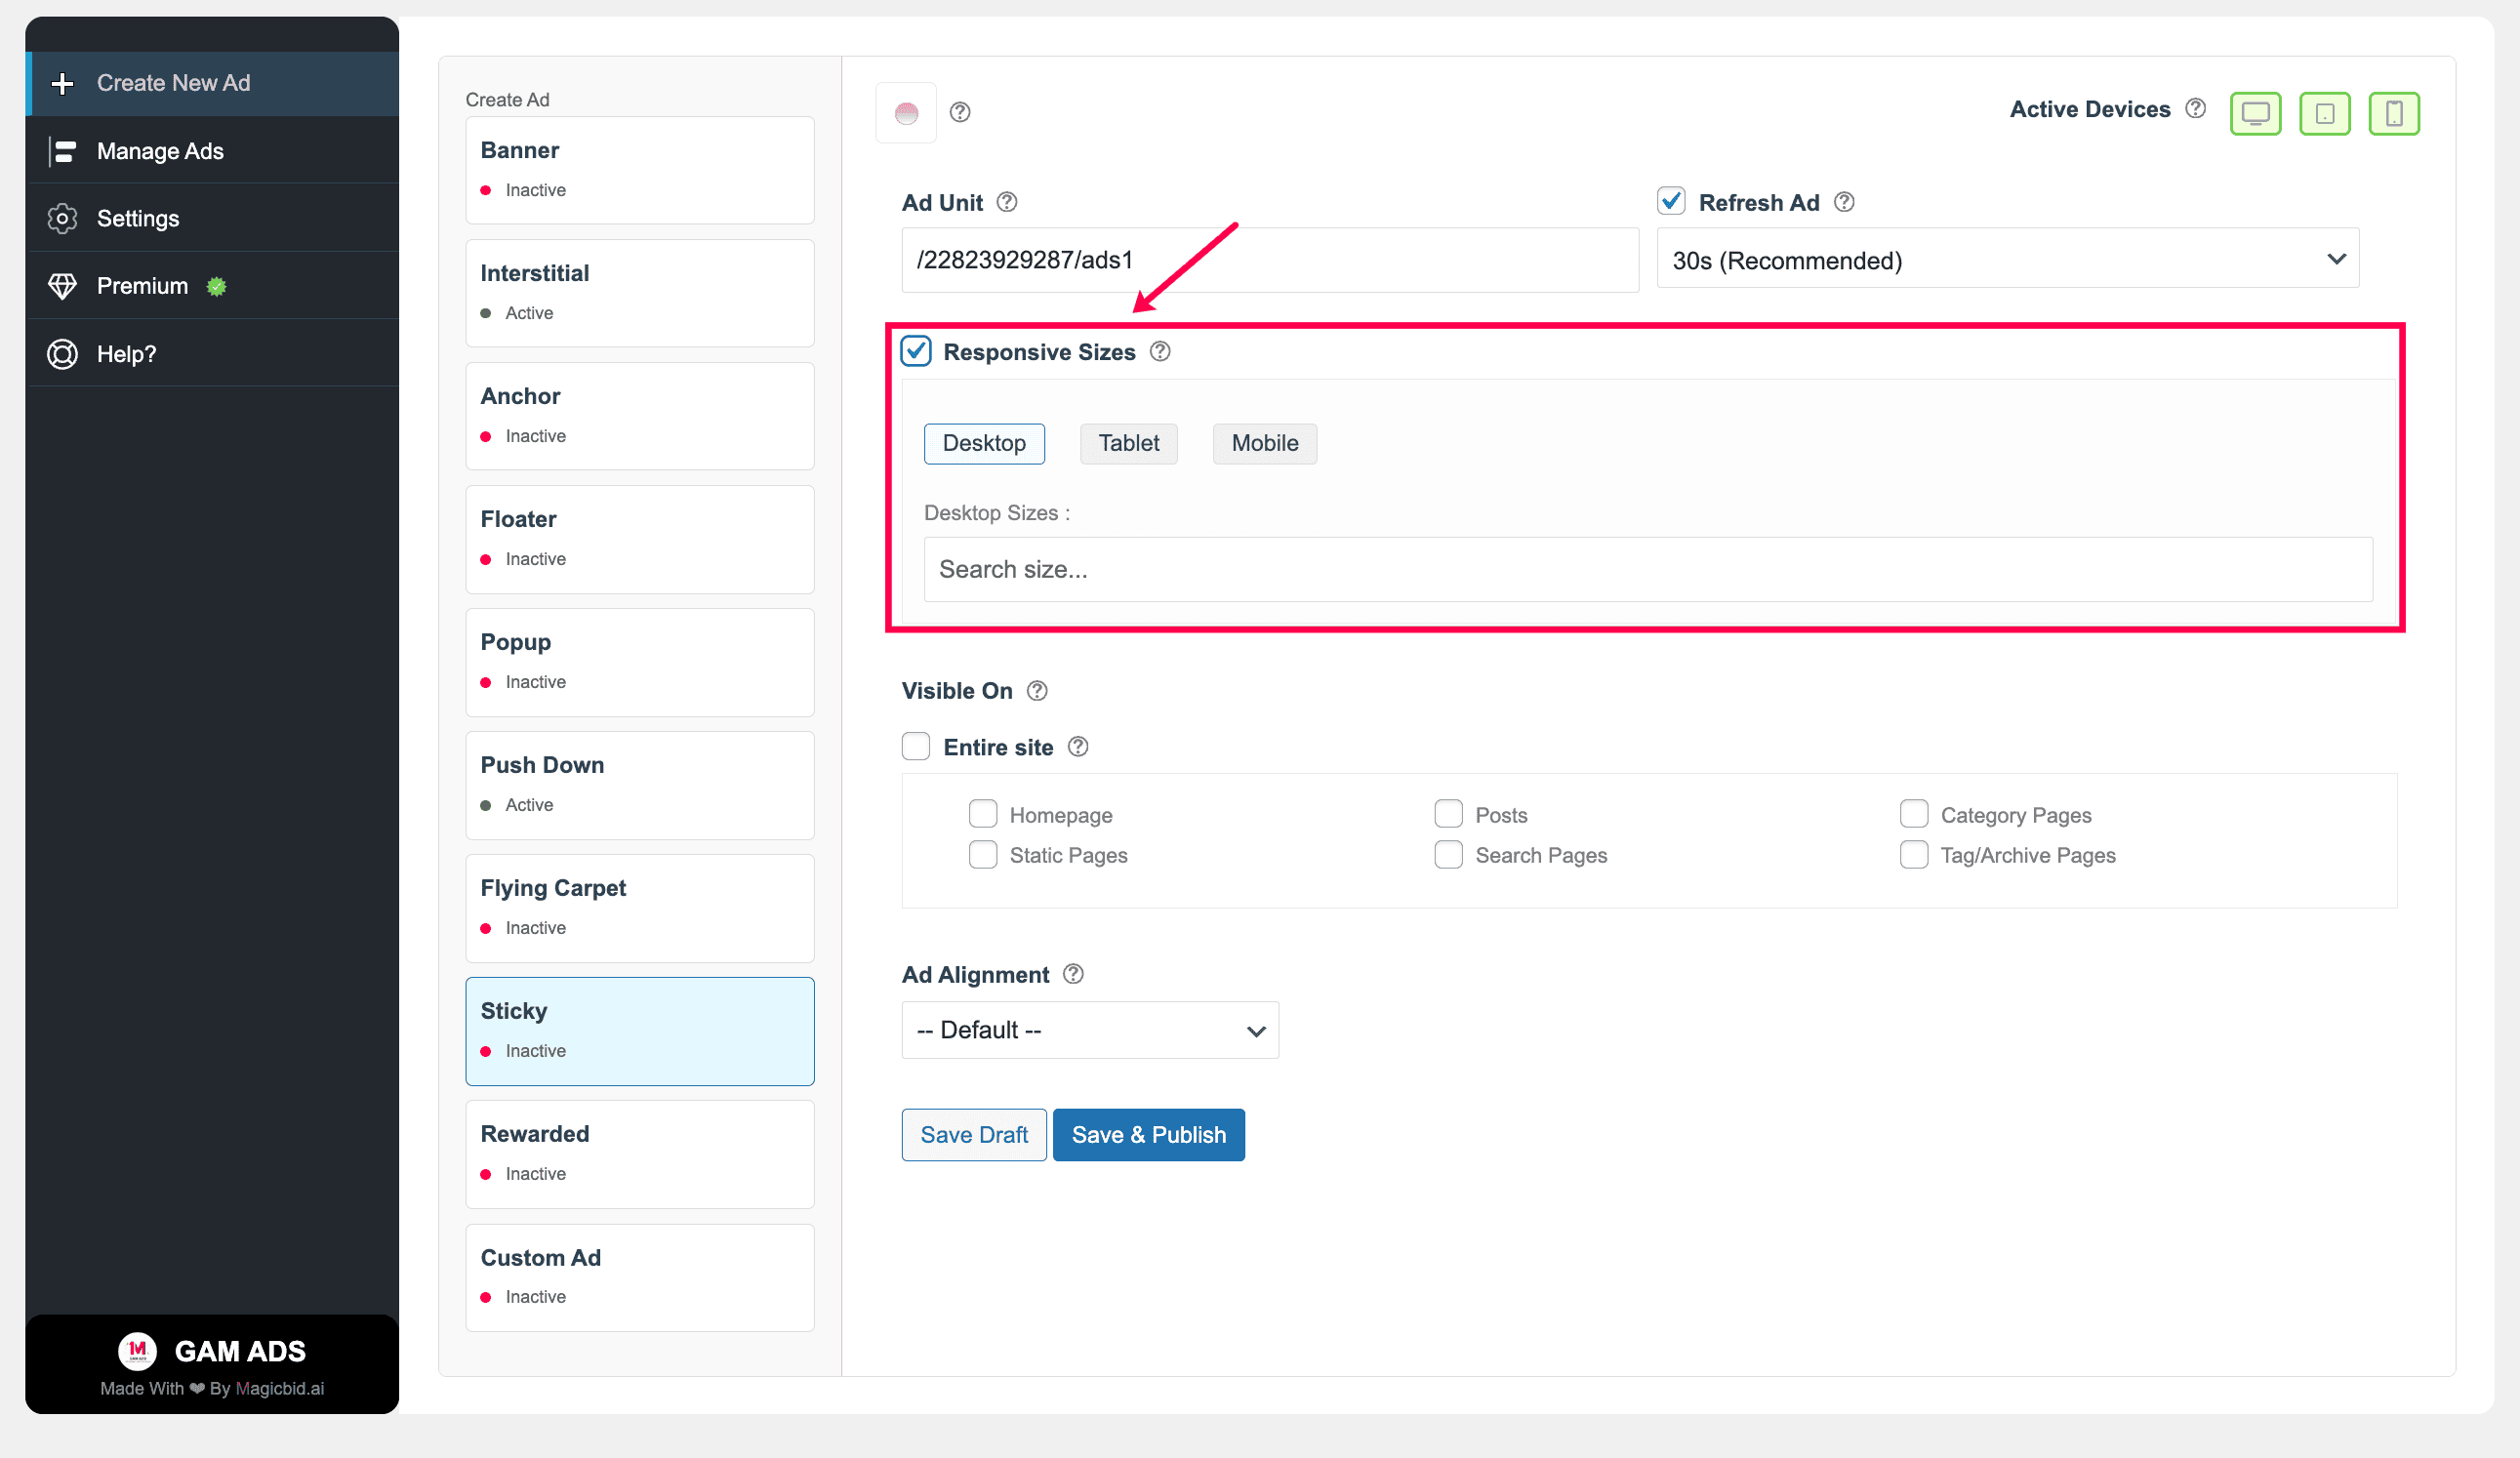Screen dimensions: 2520x1458
Task: Toggle the tablet device icon in Active Devices
Action: 2325,113
